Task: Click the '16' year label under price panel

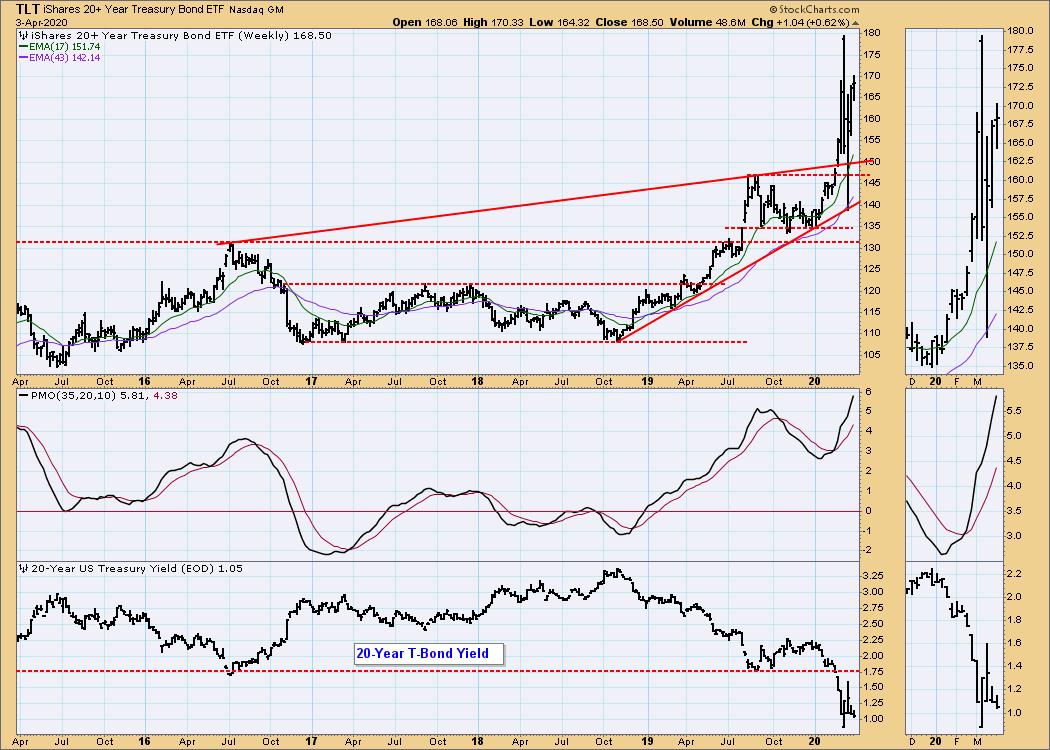Action: coord(144,382)
